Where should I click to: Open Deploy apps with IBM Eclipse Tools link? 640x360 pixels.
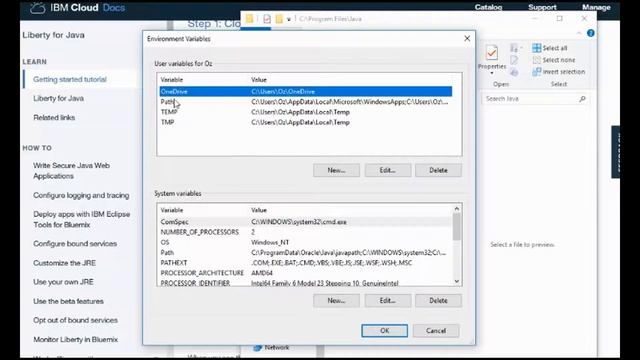[82, 219]
